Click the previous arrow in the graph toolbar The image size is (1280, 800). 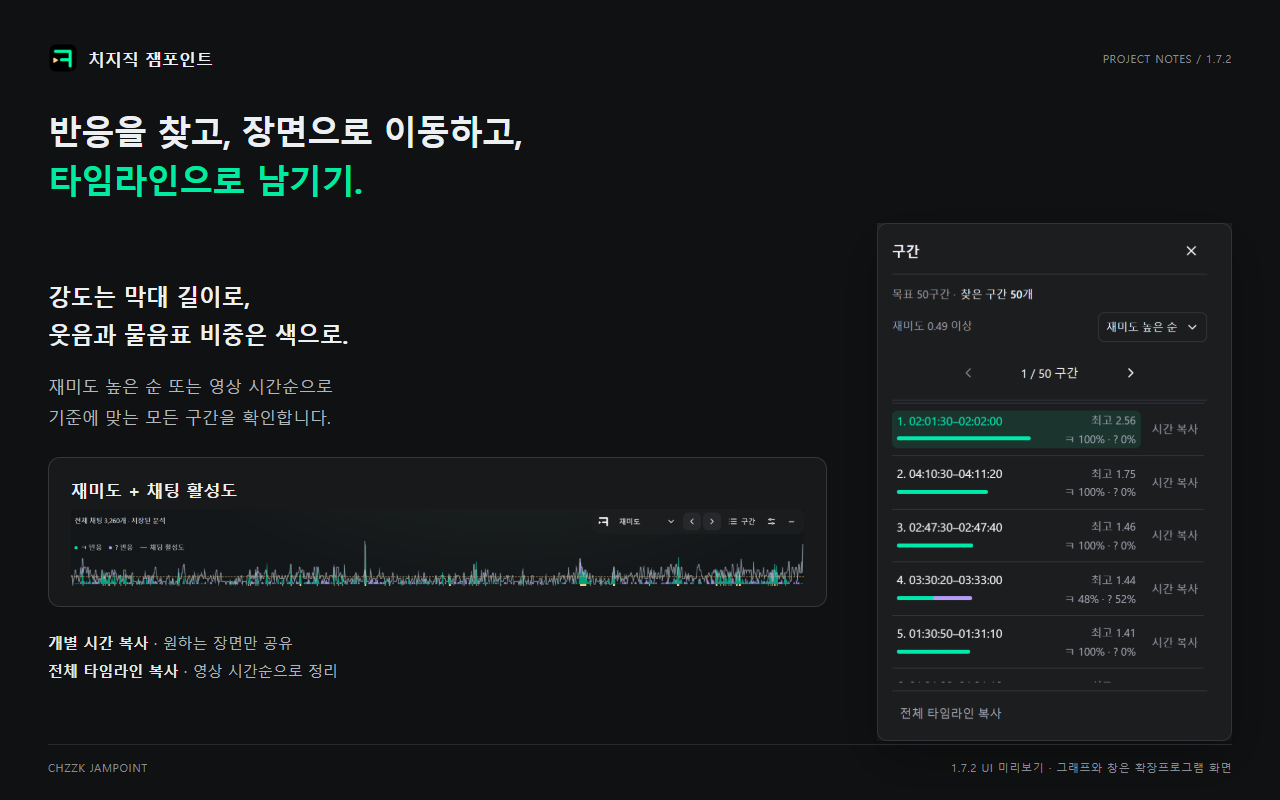tap(692, 521)
